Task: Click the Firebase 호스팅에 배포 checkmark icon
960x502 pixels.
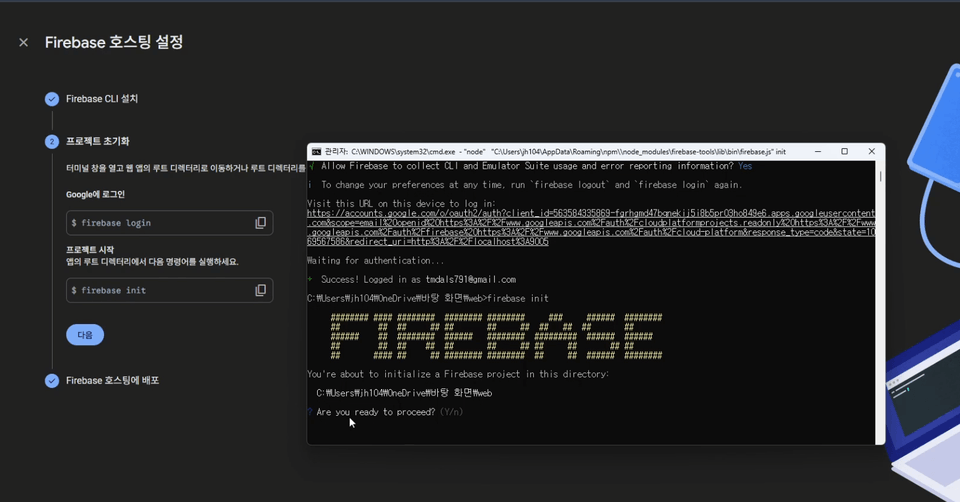Action: coord(52,381)
